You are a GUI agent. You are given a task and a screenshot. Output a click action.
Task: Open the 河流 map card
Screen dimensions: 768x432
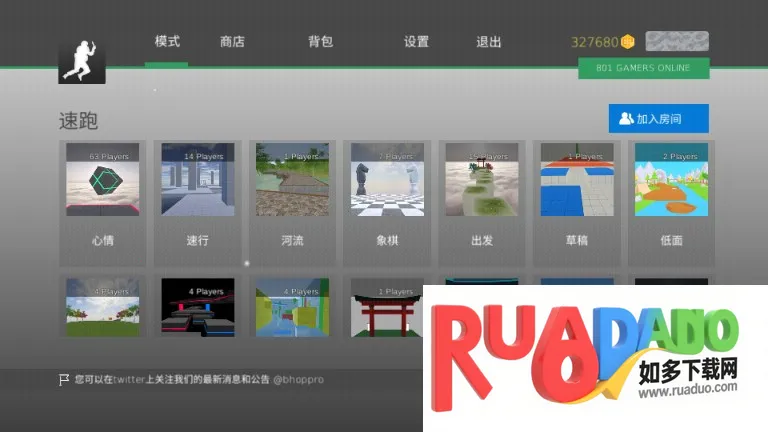[292, 180]
